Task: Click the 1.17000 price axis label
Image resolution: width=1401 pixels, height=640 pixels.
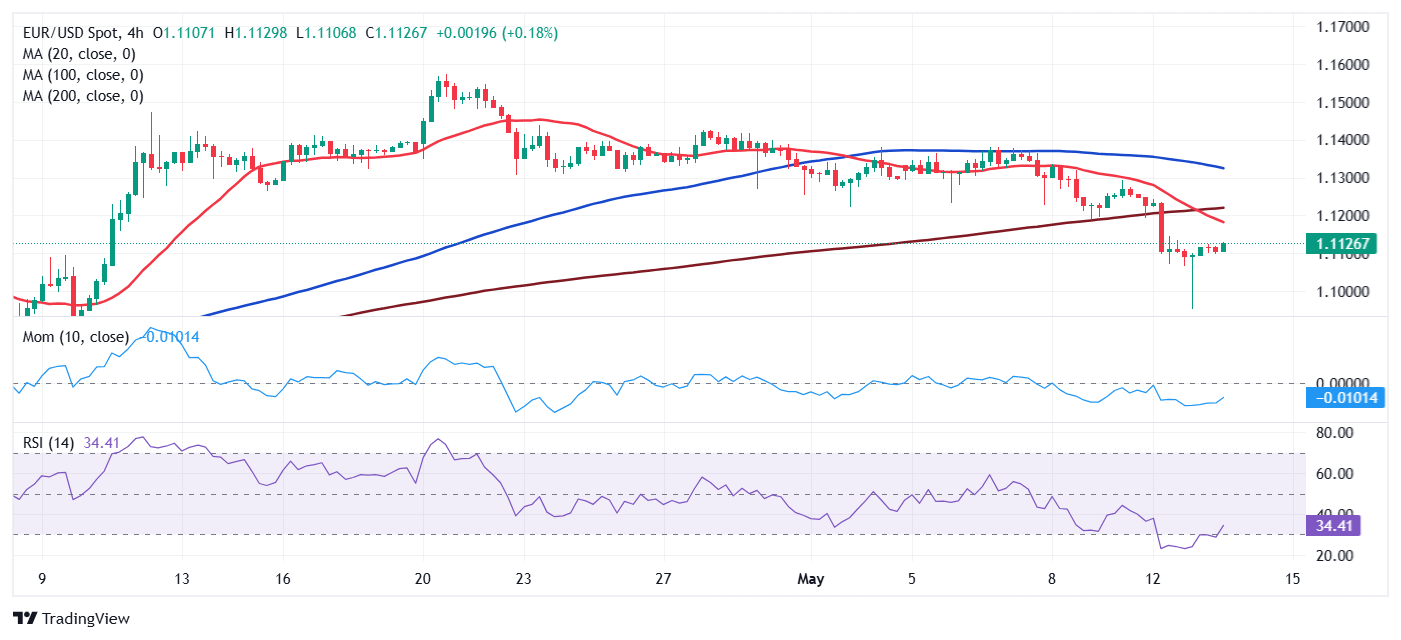Action: (x=1341, y=26)
